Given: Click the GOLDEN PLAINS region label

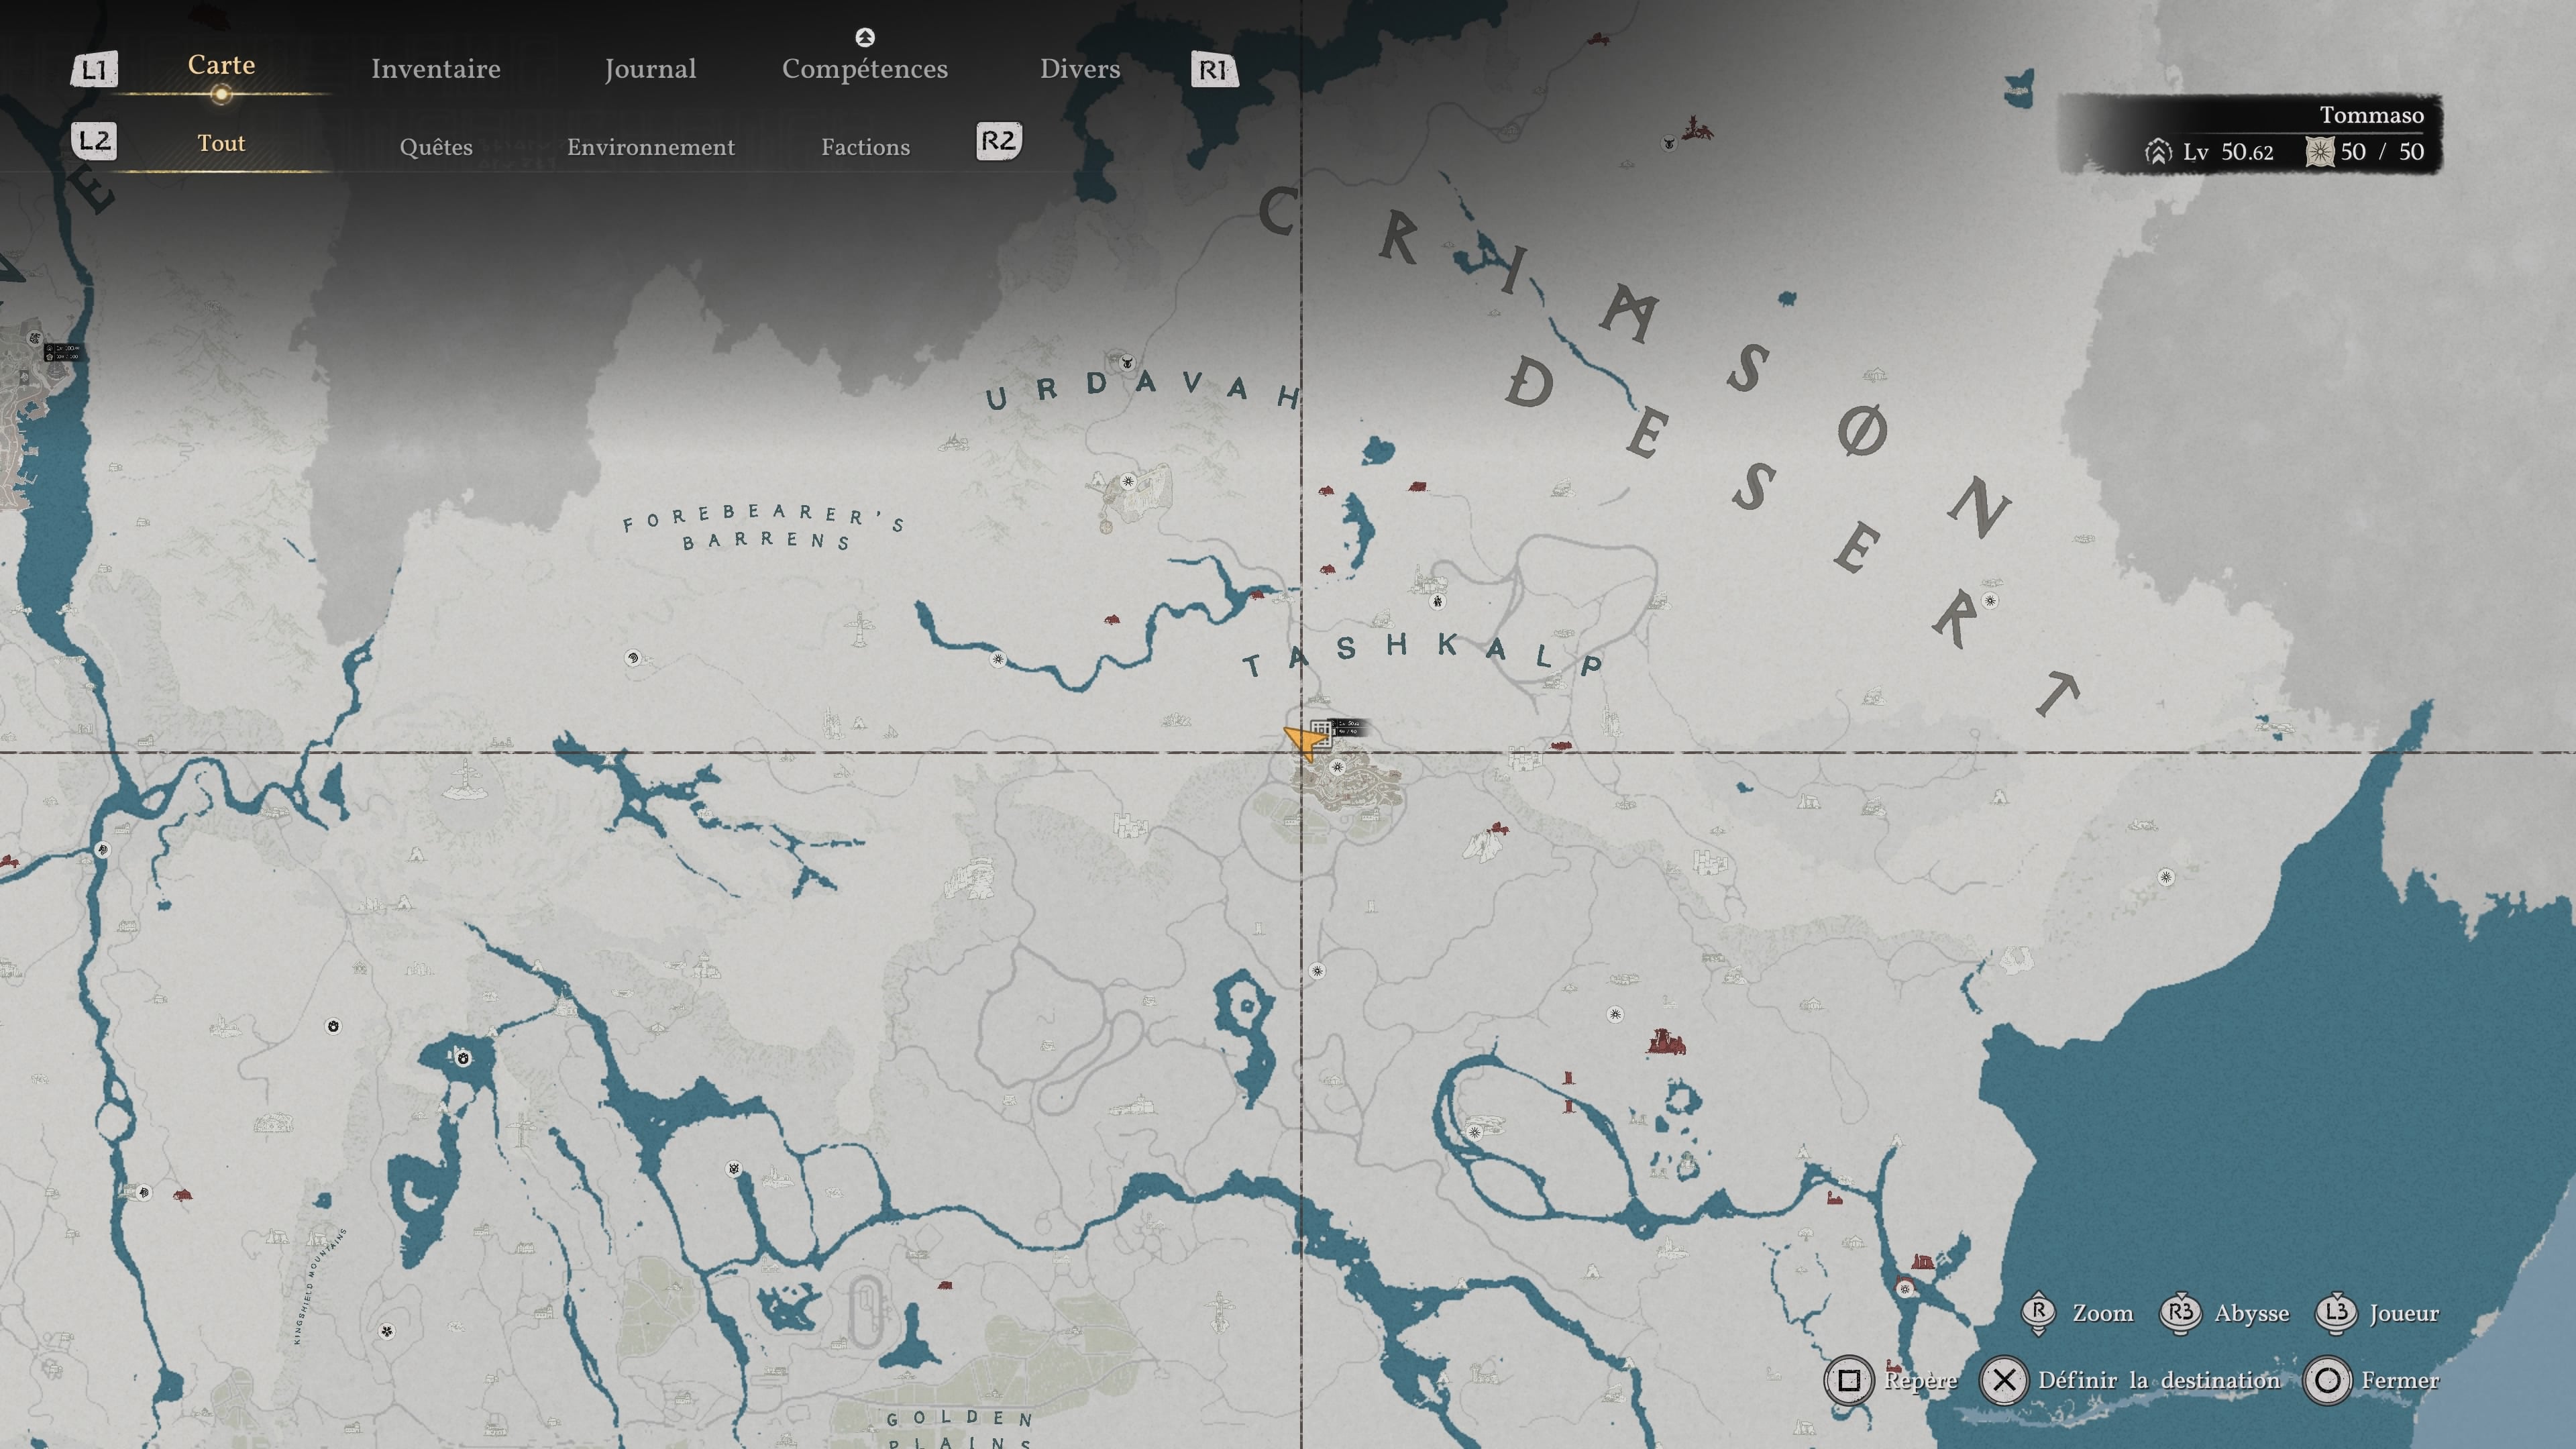Looking at the screenshot, I should tap(960, 1430).
